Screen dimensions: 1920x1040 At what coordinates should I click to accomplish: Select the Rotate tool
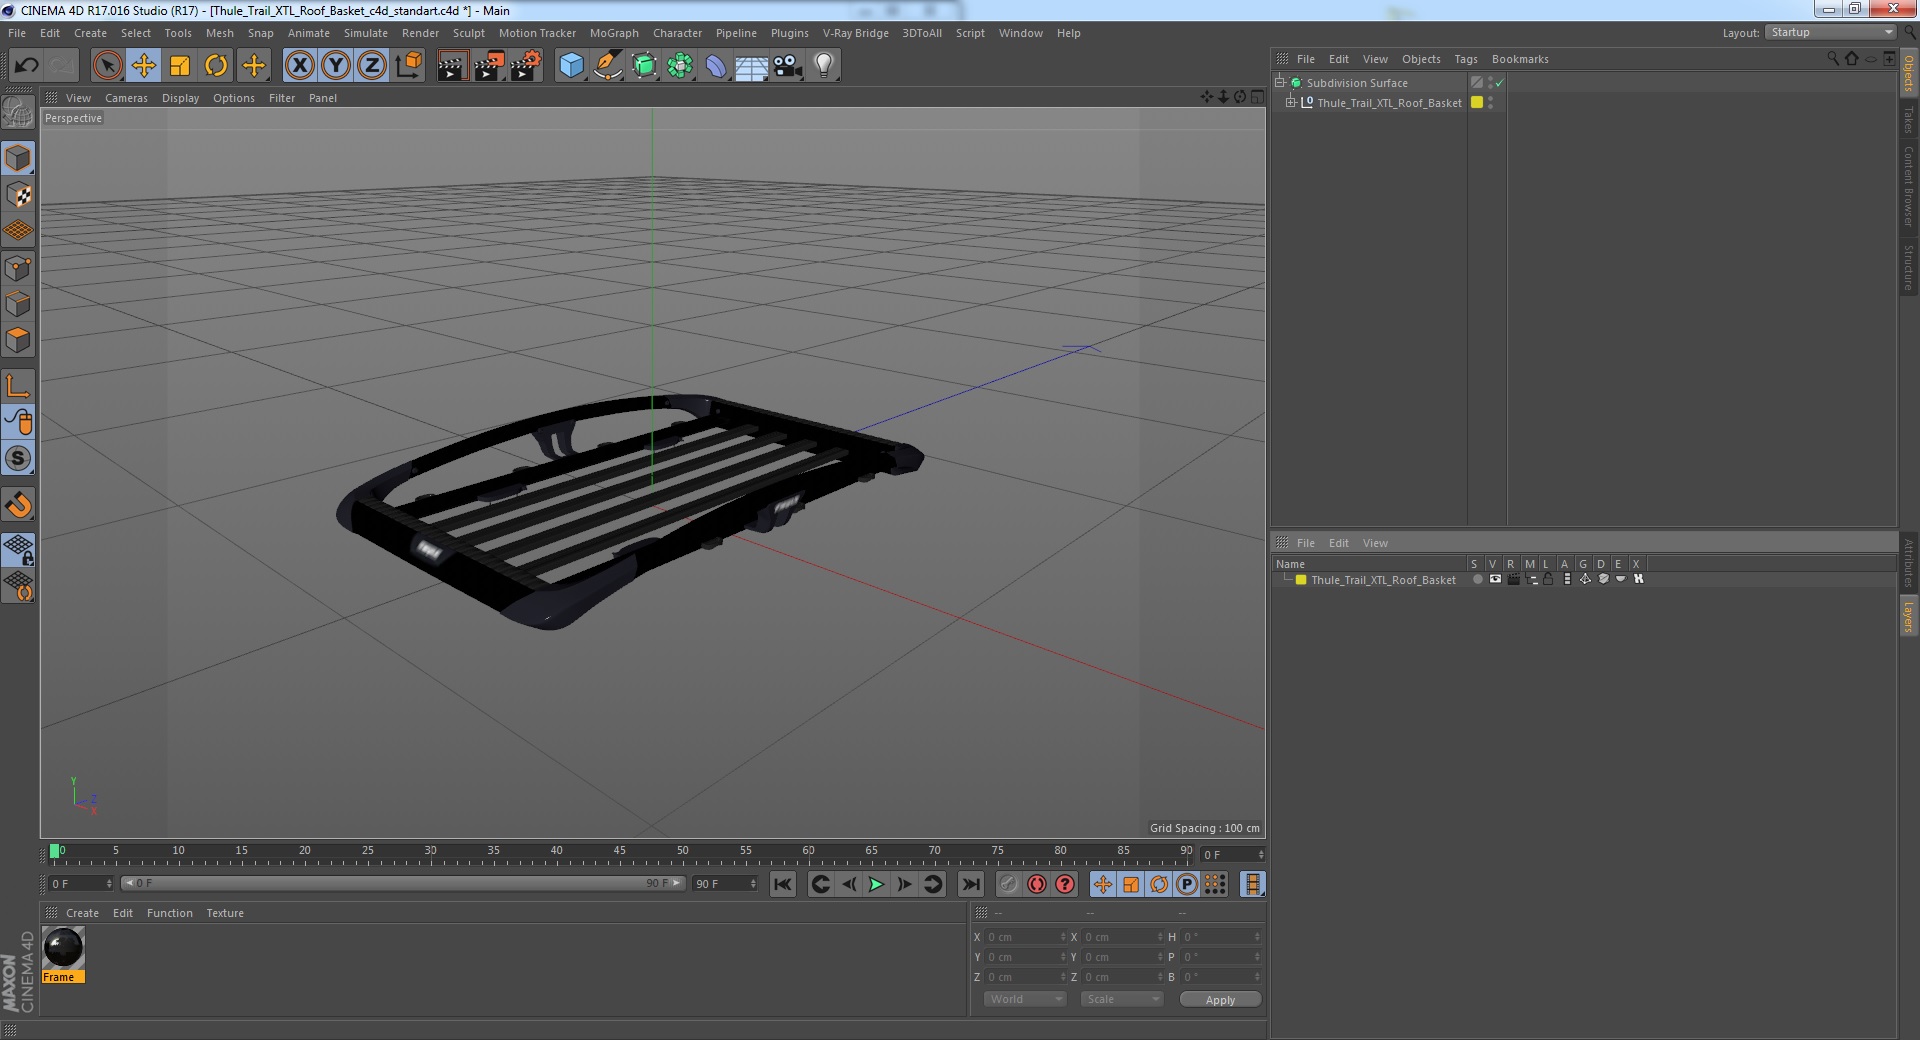coord(216,66)
